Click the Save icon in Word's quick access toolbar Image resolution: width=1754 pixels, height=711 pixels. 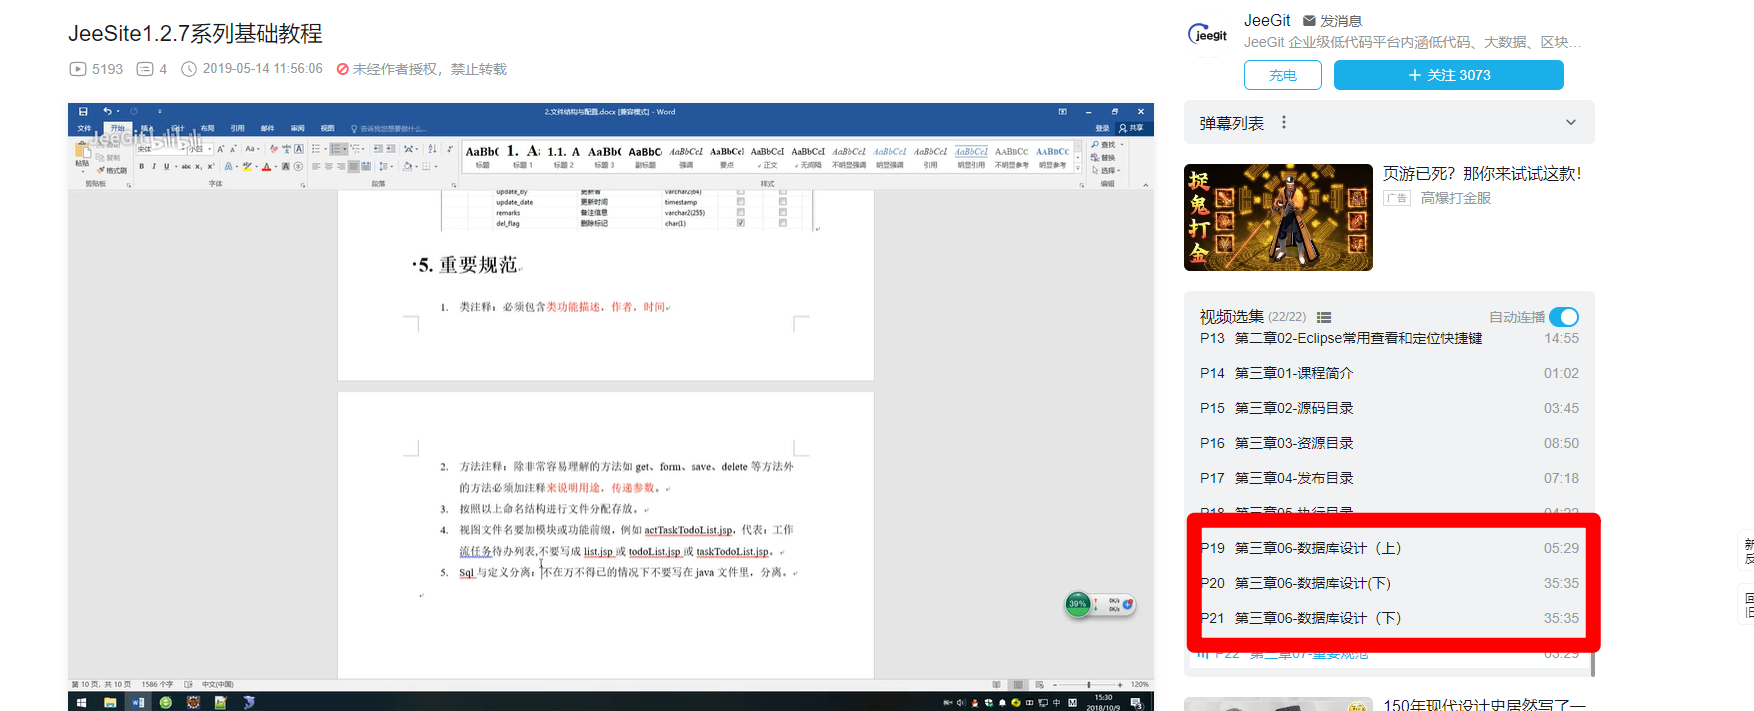click(x=83, y=111)
